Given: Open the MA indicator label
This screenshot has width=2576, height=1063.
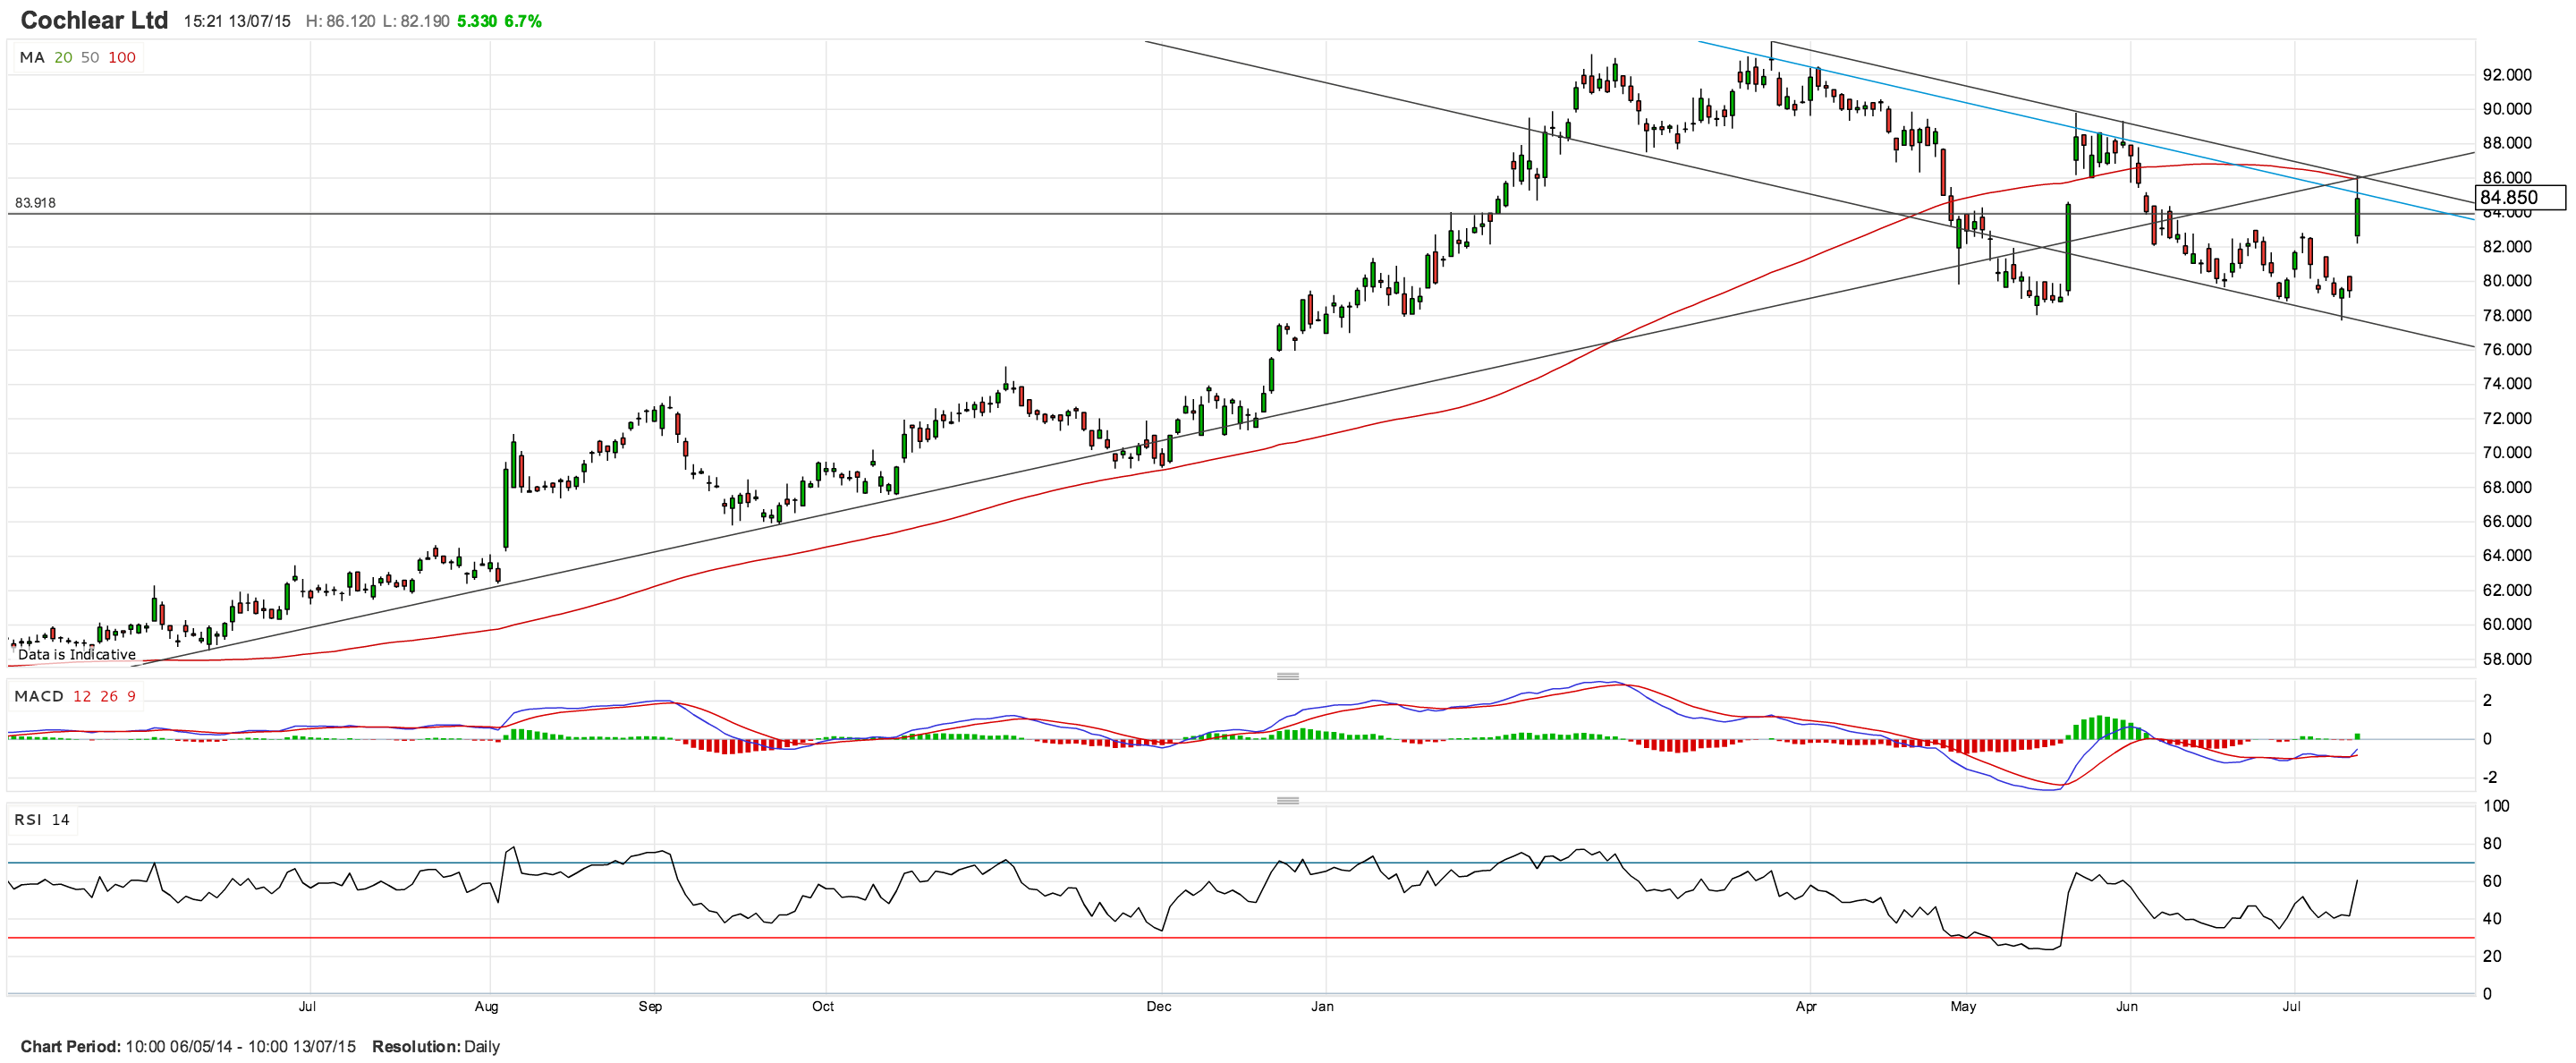Looking at the screenshot, I should click(32, 58).
